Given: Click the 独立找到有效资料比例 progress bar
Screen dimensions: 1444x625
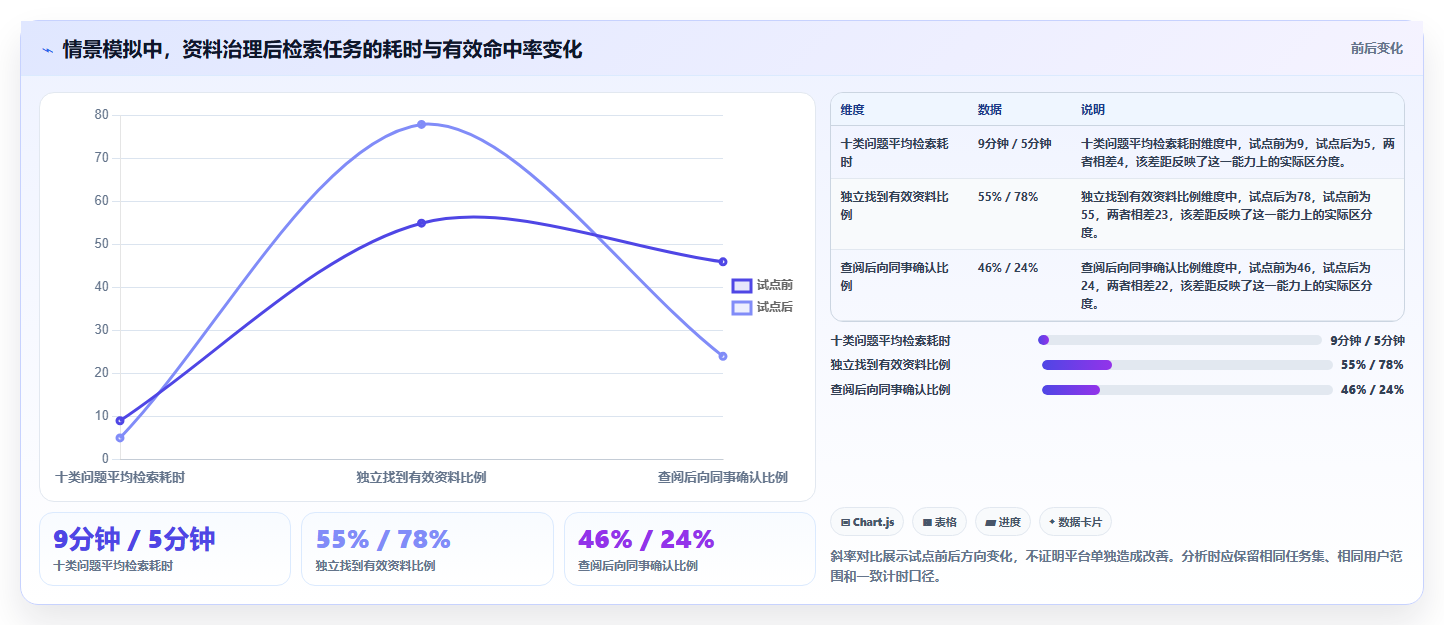Looking at the screenshot, I should click(1187, 365).
